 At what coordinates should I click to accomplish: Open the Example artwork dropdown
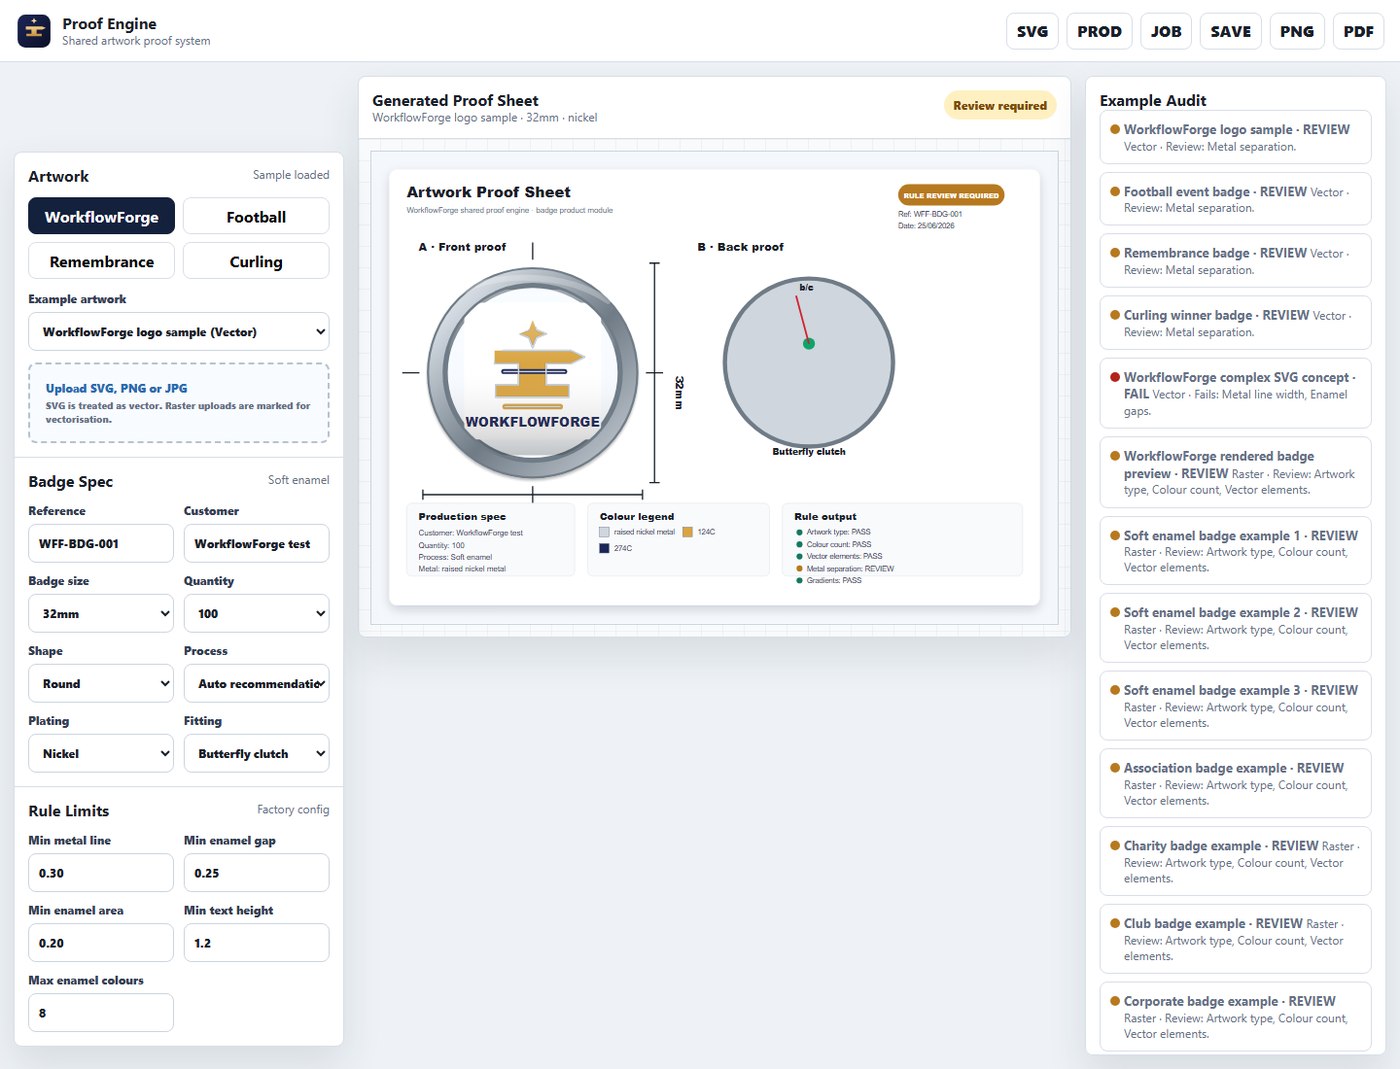(x=179, y=332)
